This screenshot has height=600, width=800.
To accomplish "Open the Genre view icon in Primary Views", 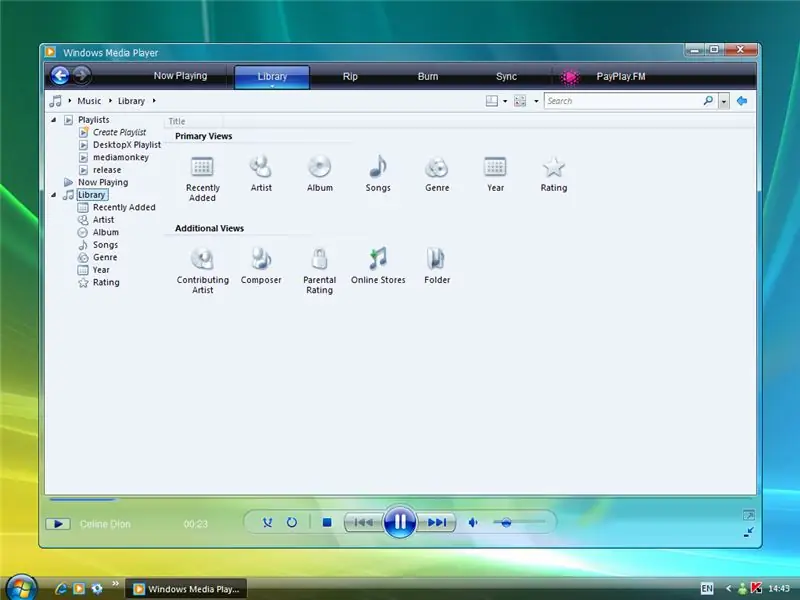I will coord(437,166).
